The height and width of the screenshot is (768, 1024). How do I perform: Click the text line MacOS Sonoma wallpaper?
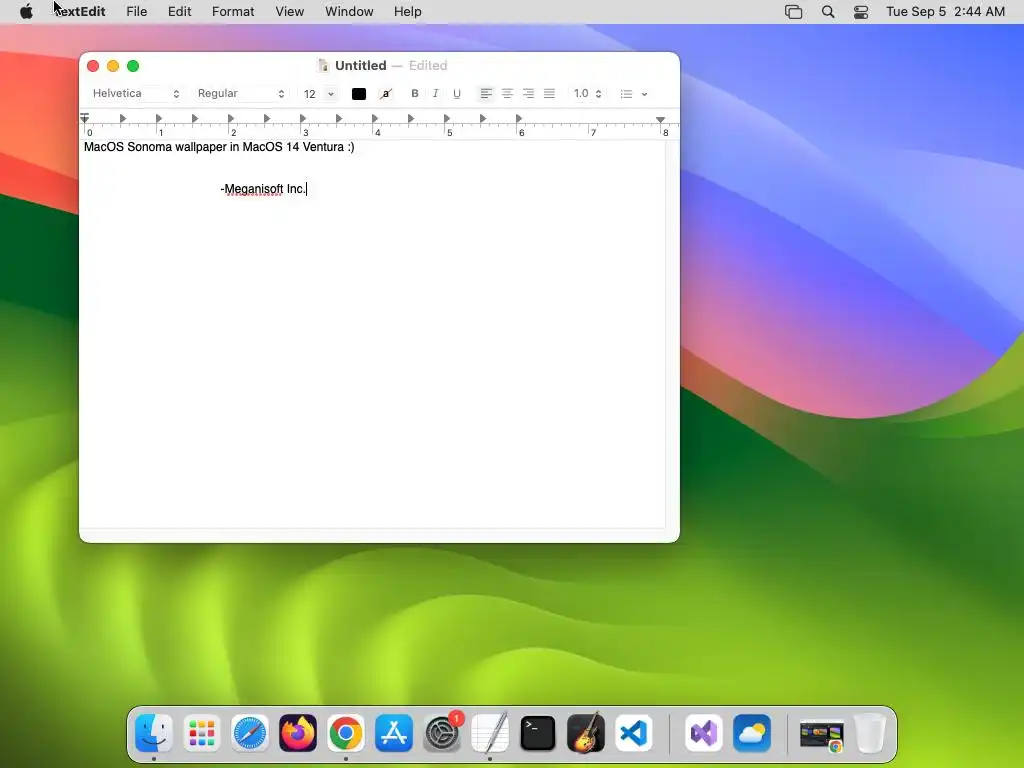pyautogui.click(x=219, y=147)
